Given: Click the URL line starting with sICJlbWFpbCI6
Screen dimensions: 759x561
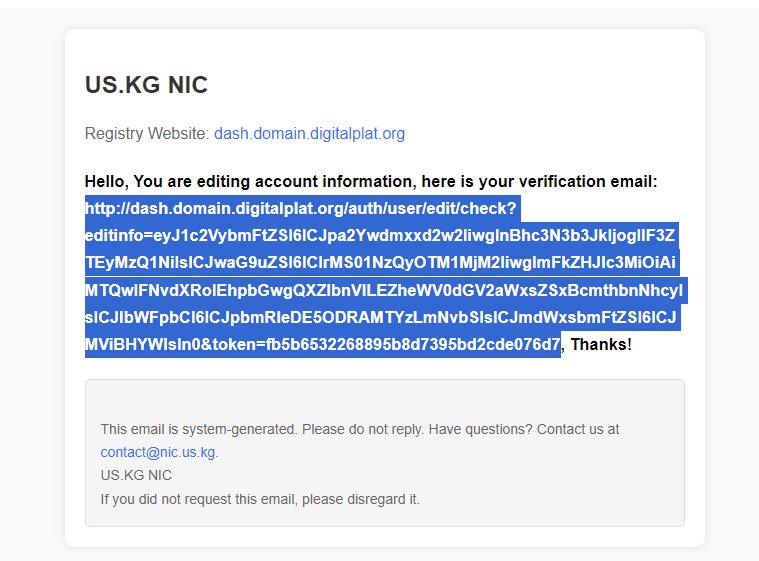Looking at the screenshot, I should pyautogui.click(x=381, y=317).
